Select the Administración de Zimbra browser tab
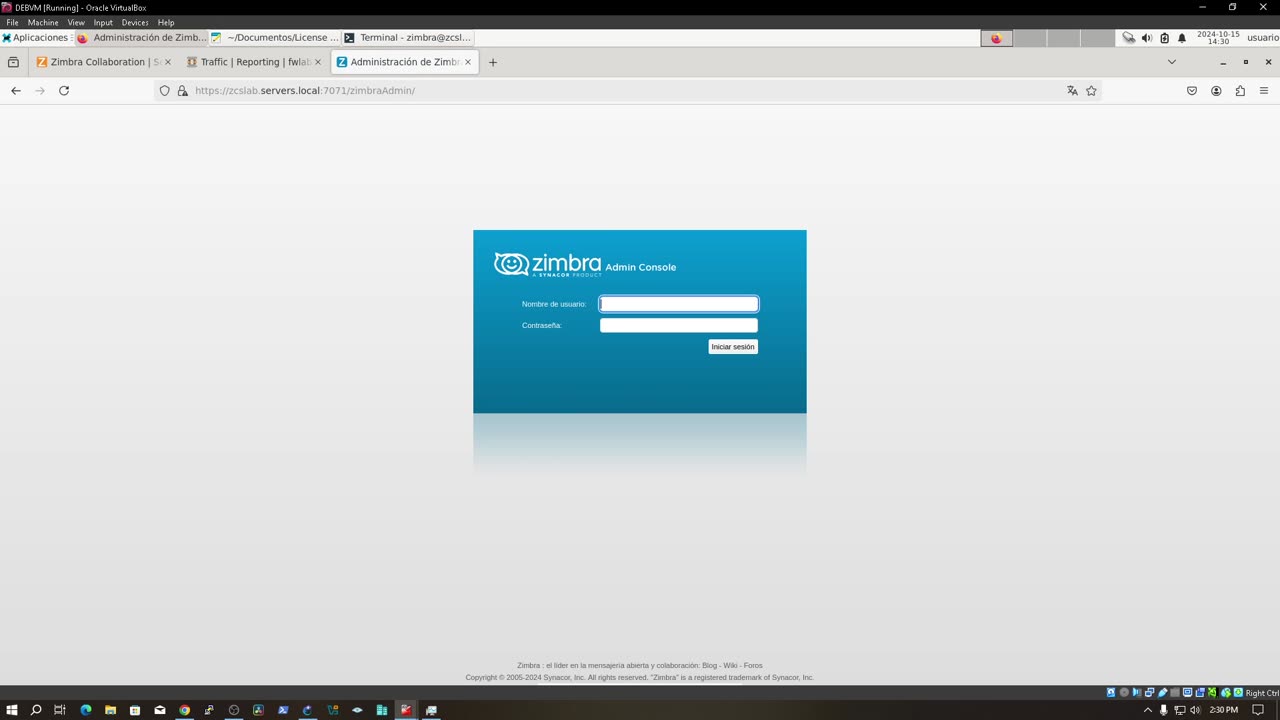The image size is (1280, 720). (404, 62)
